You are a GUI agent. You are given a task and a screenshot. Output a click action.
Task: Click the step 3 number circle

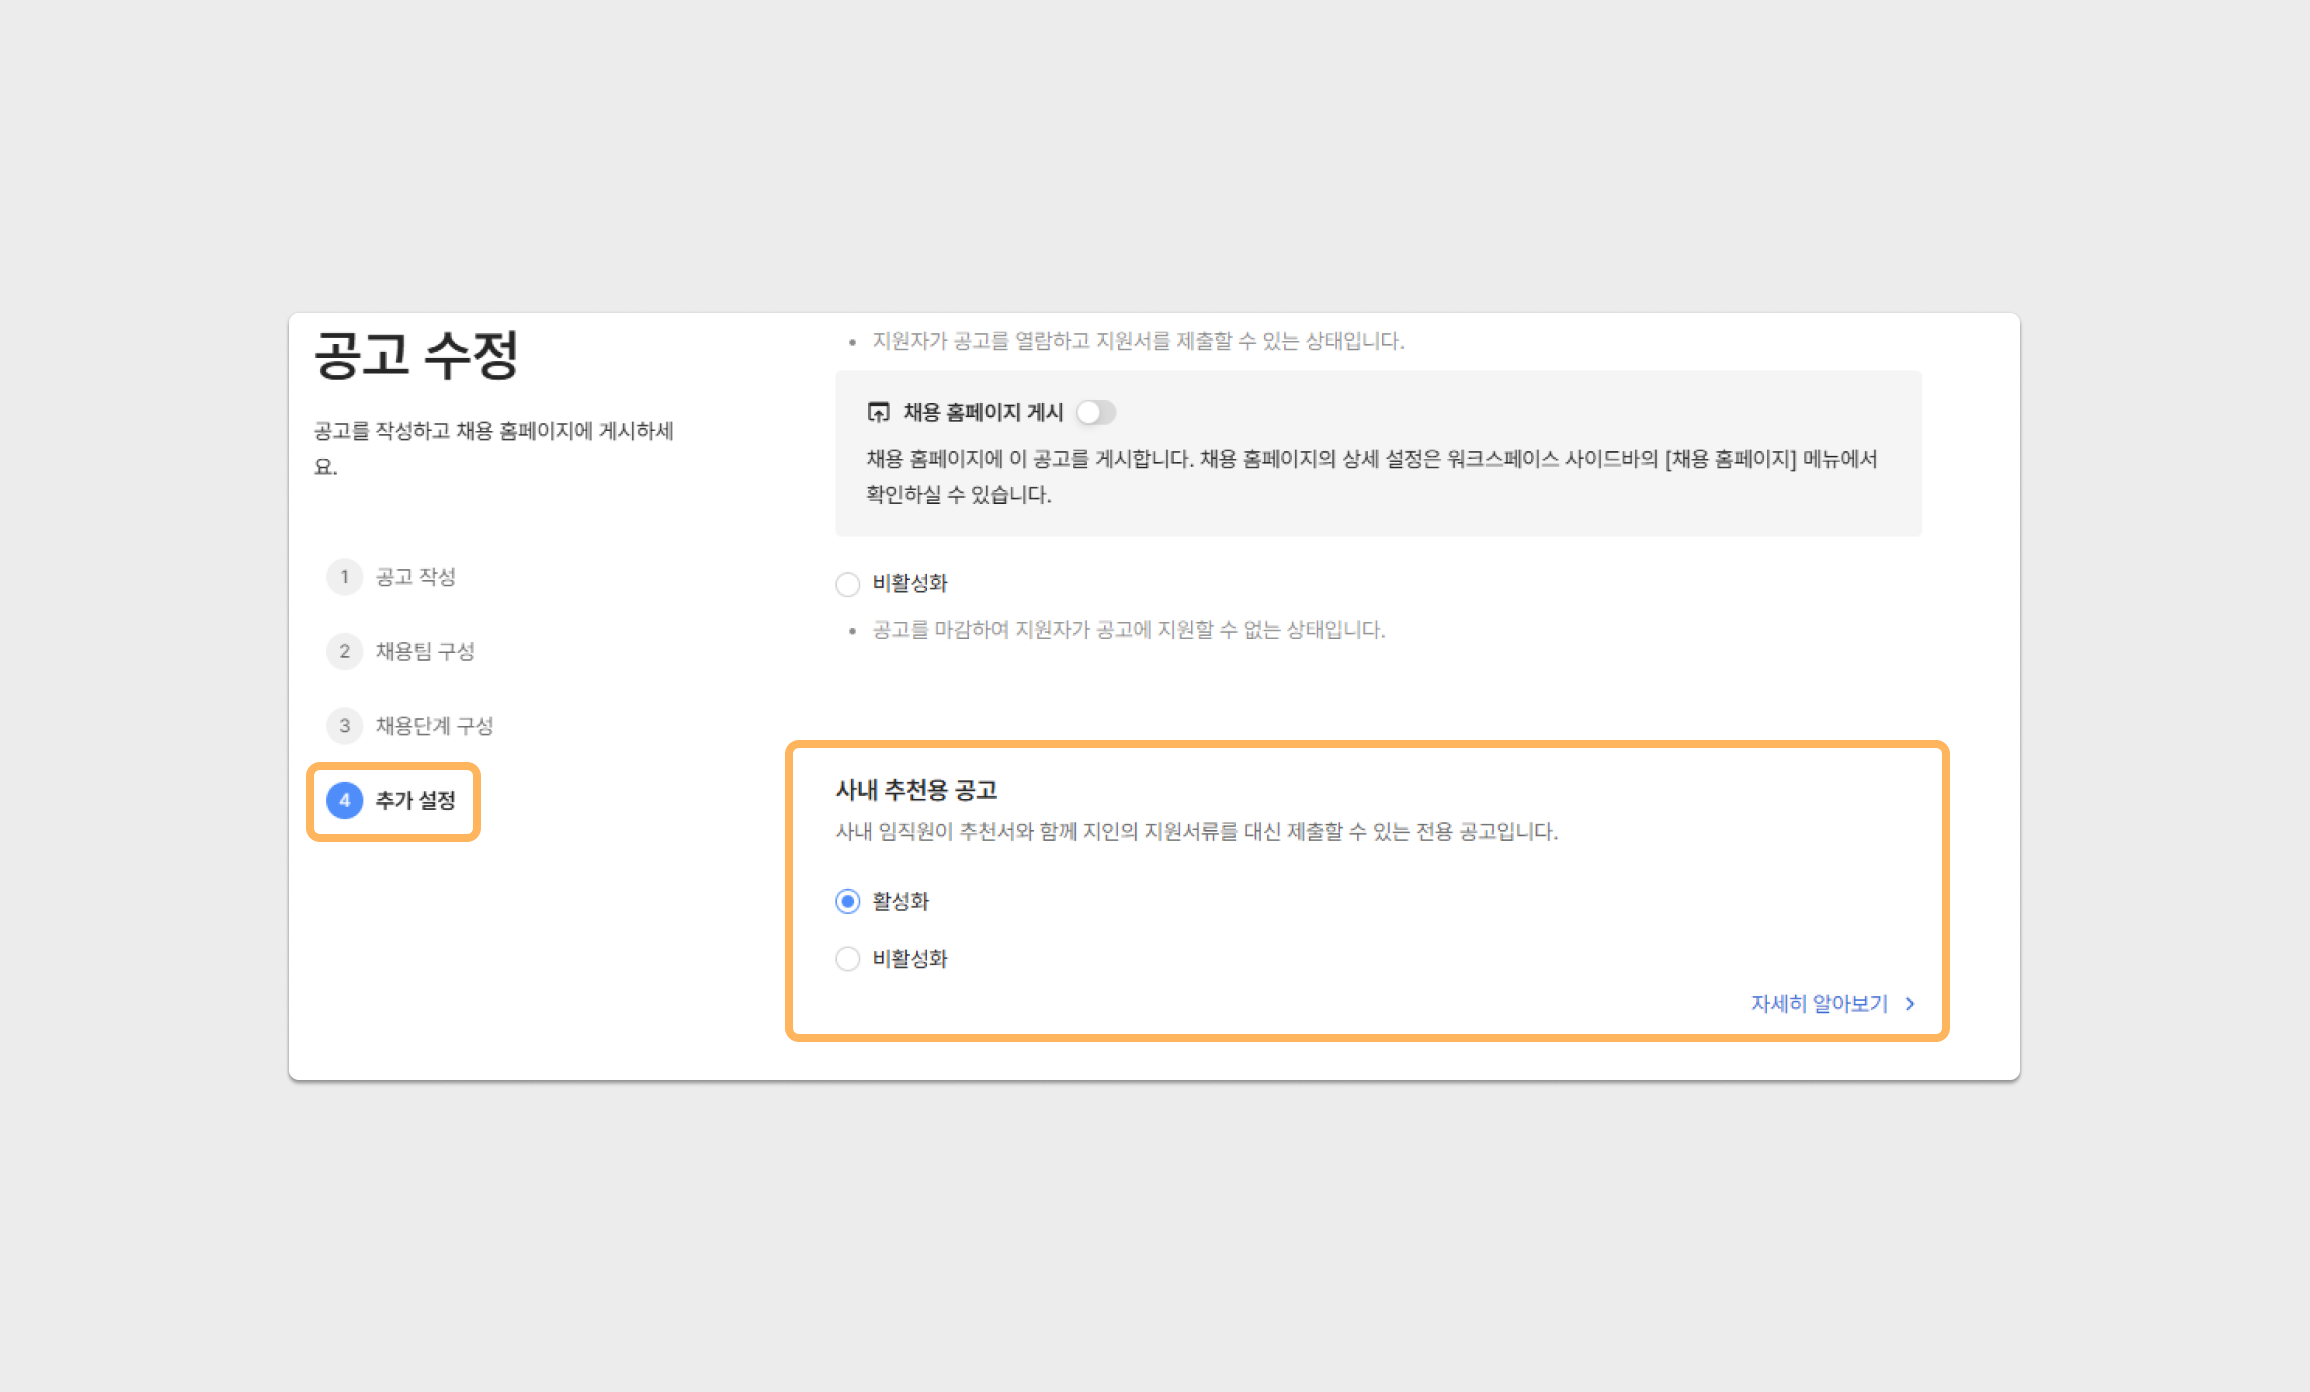344,725
